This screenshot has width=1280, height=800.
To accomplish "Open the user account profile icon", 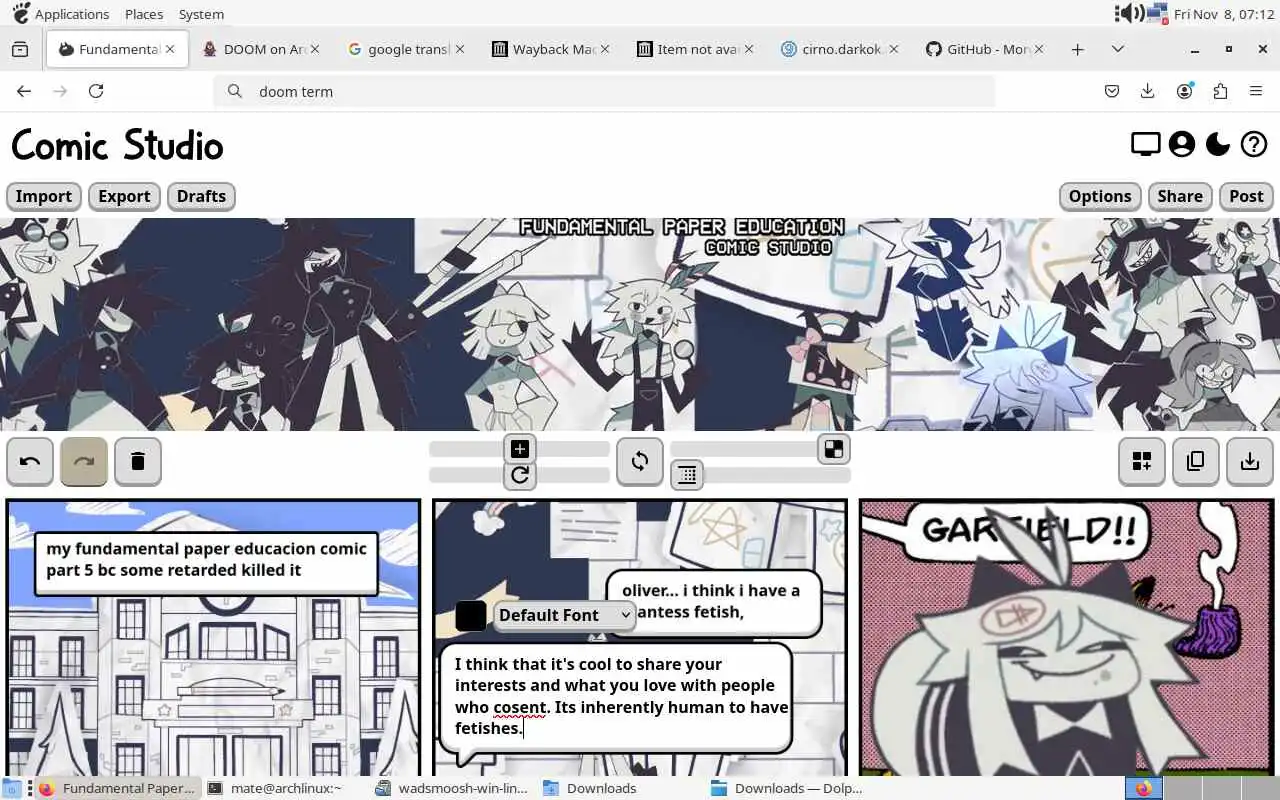I will (1182, 145).
